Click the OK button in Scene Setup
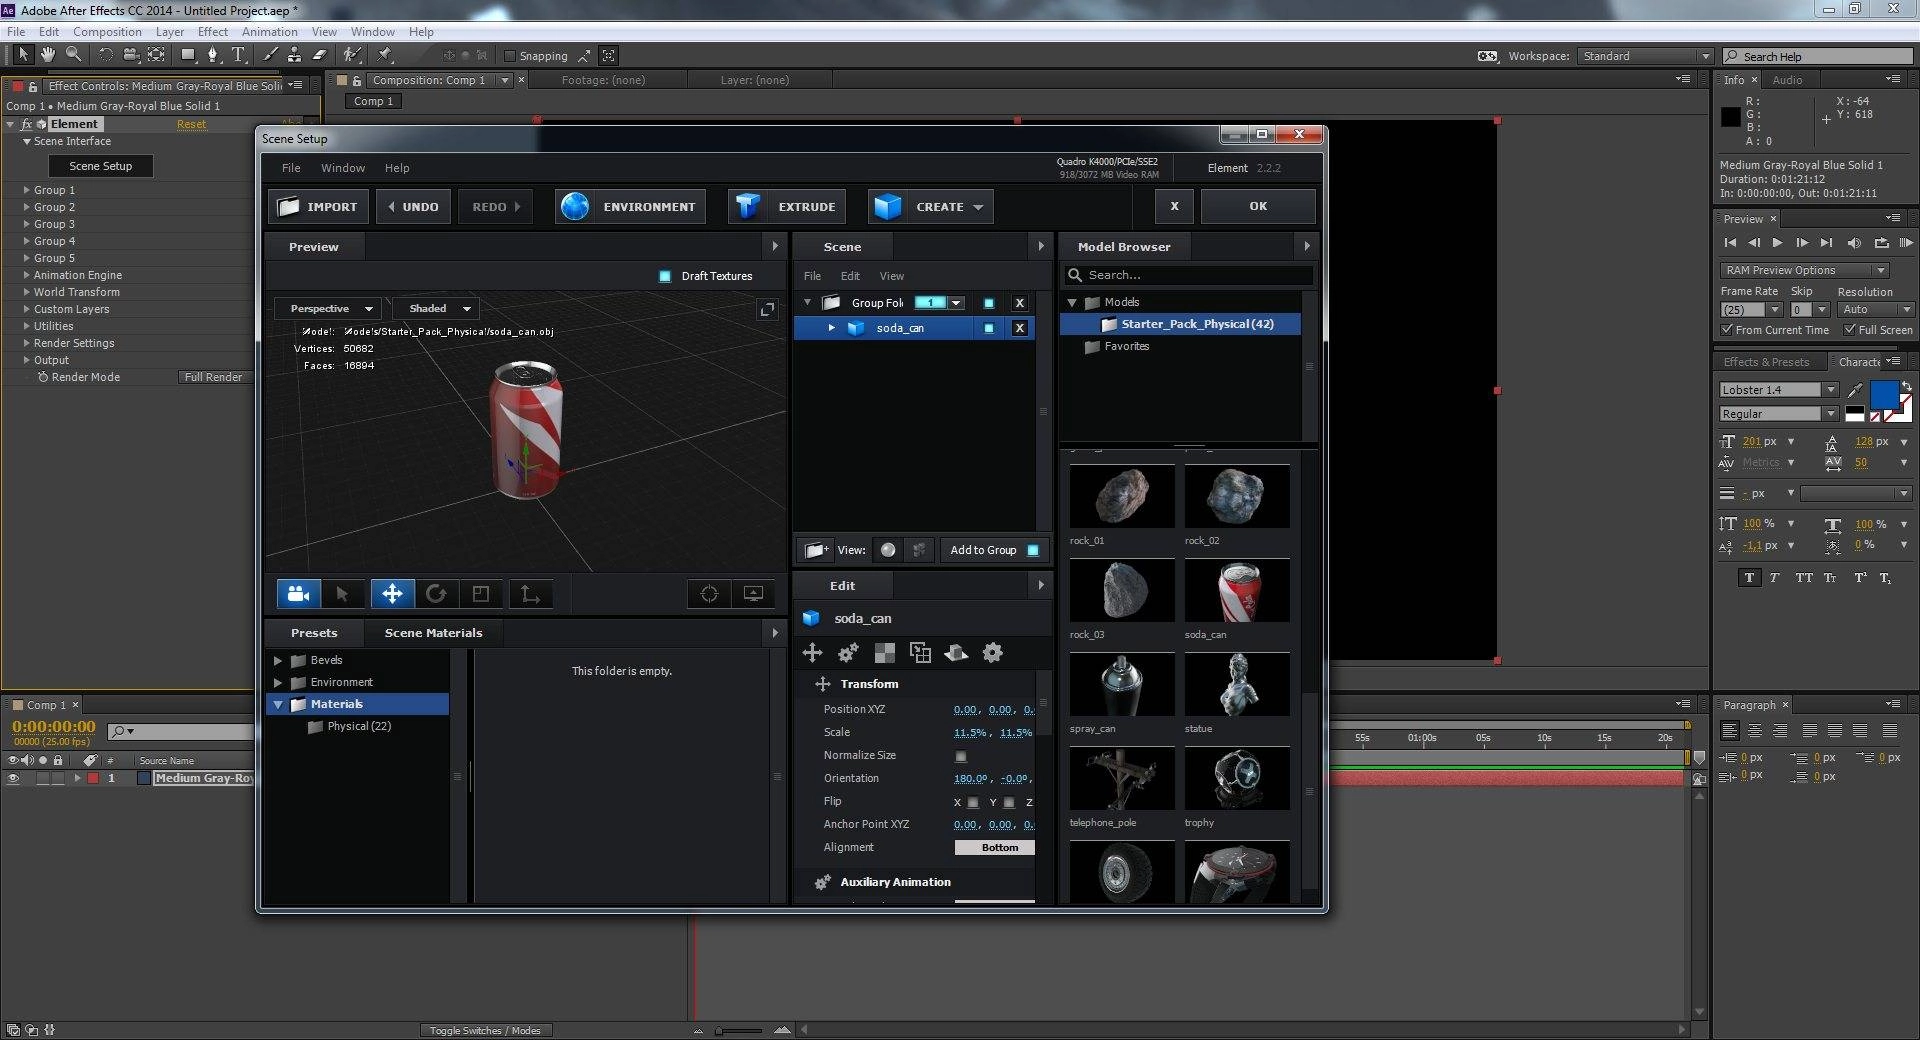The width and height of the screenshot is (1920, 1040). pos(1258,206)
